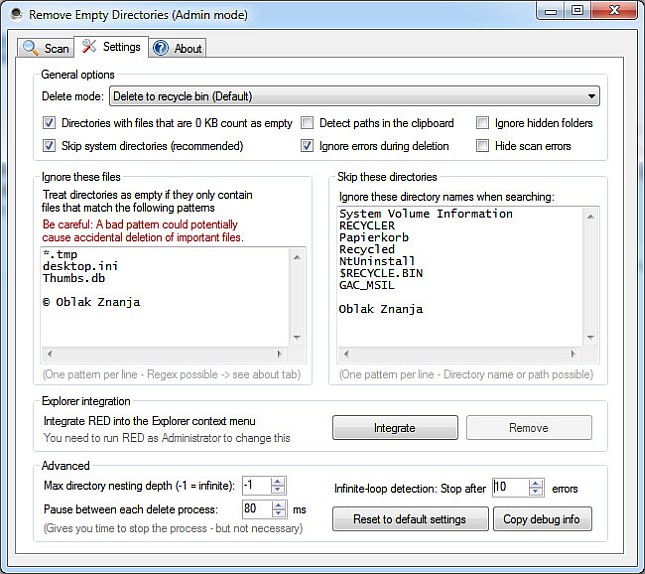The height and width of the screenshot is (574, 645).
Task: Enable Detect paths in the clipboard
Action: click(308, 124)
